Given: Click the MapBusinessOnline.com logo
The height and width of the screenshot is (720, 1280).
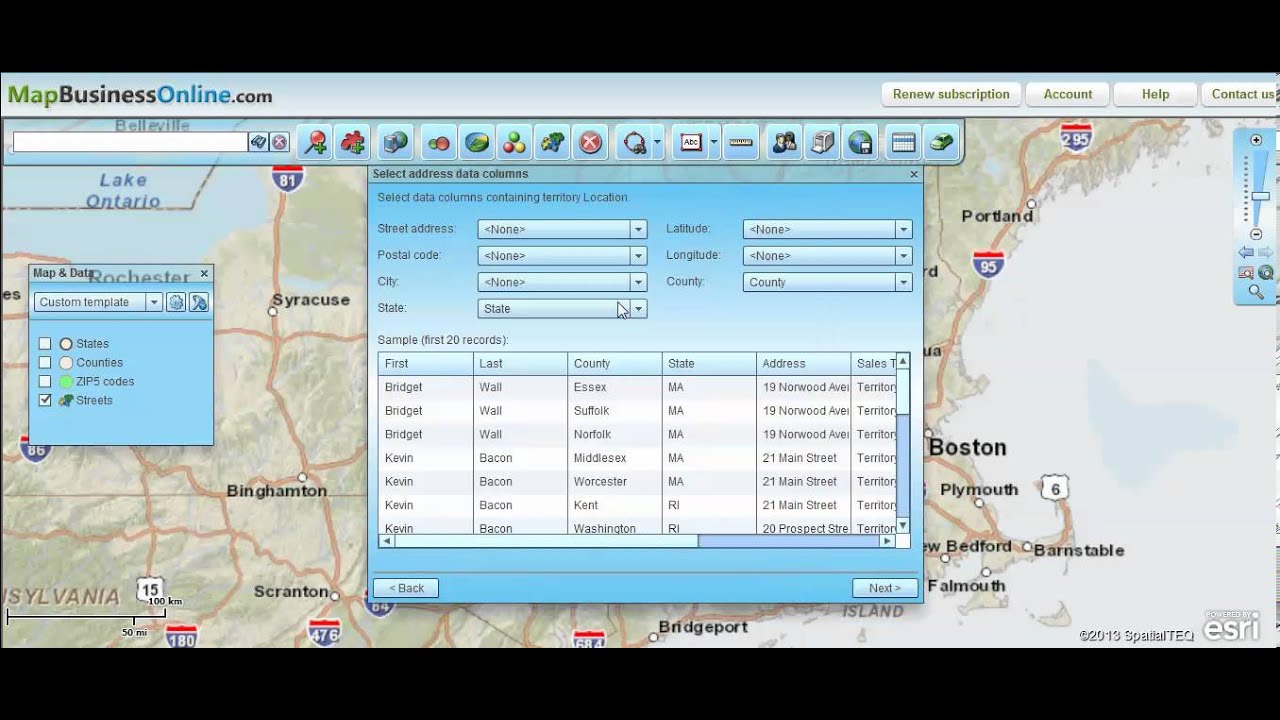Looking at the screenshot, I should coord(140,95).
